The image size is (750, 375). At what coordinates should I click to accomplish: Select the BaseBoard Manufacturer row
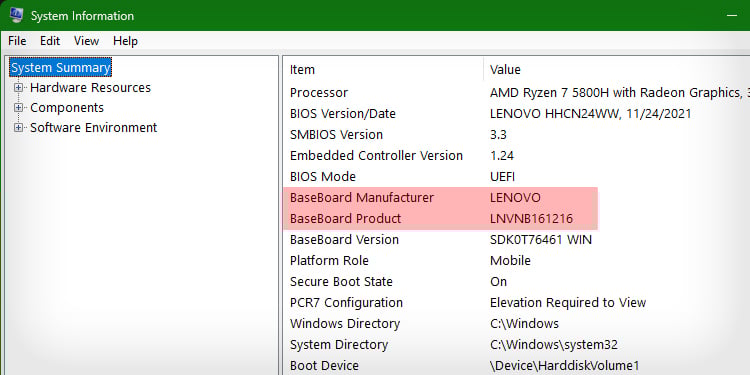tap(517, 198)
